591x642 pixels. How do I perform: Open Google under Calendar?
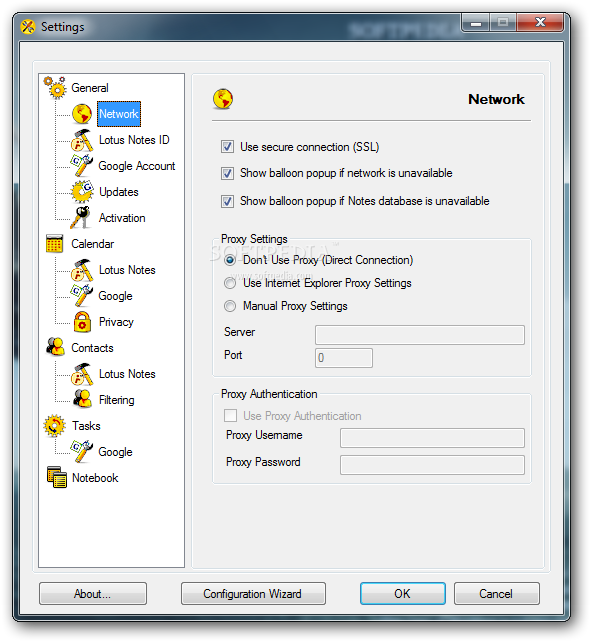(x=115, y=296)
